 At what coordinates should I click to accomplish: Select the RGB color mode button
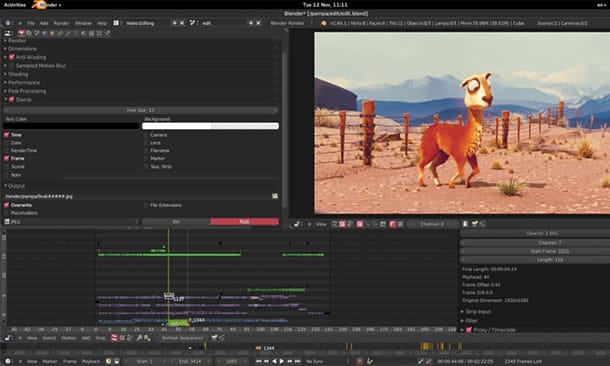tap(245, 222)
